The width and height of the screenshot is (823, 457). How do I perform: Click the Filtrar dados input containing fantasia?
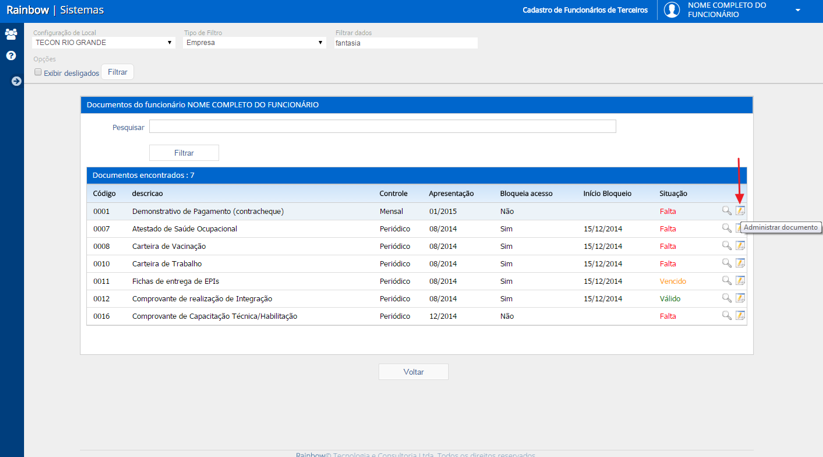coord(406,43)
